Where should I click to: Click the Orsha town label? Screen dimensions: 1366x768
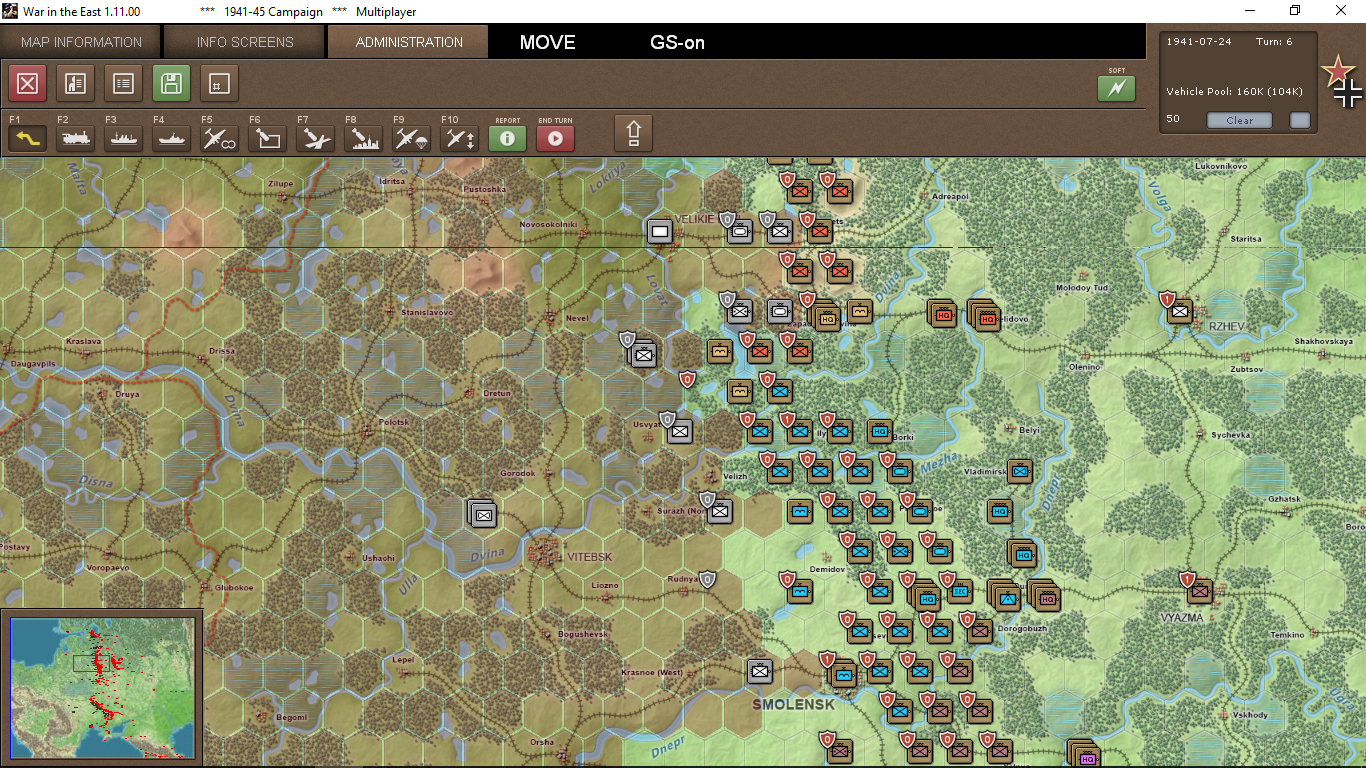(542, 742)
